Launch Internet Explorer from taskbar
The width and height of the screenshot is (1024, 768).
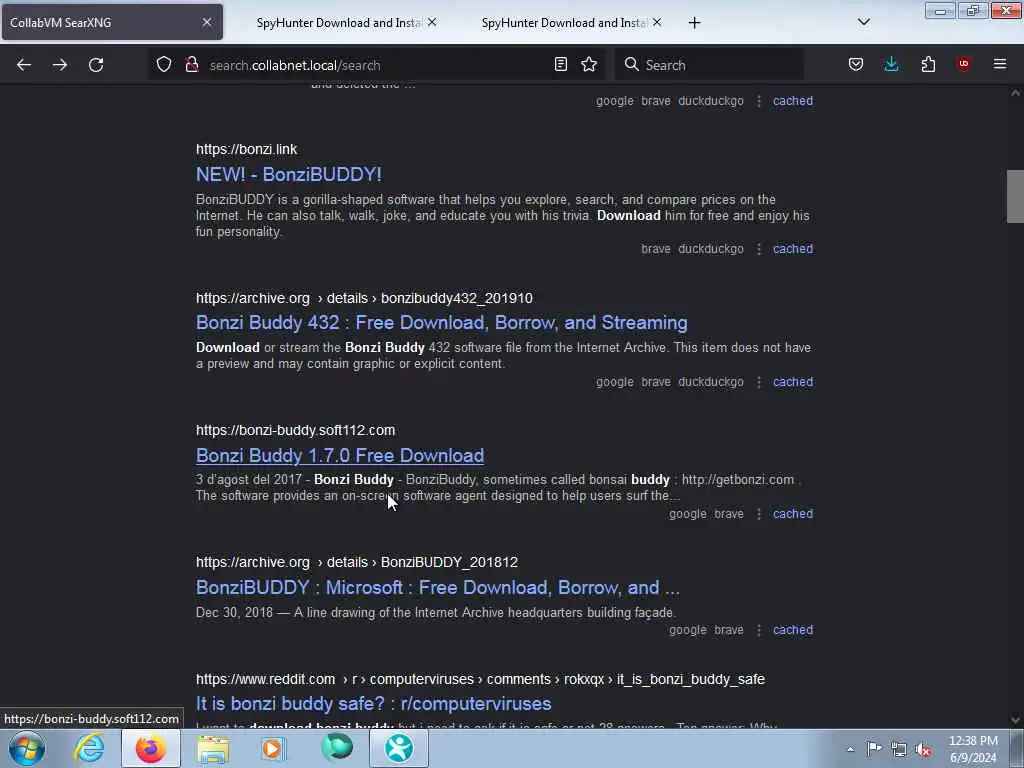point(89,748)
